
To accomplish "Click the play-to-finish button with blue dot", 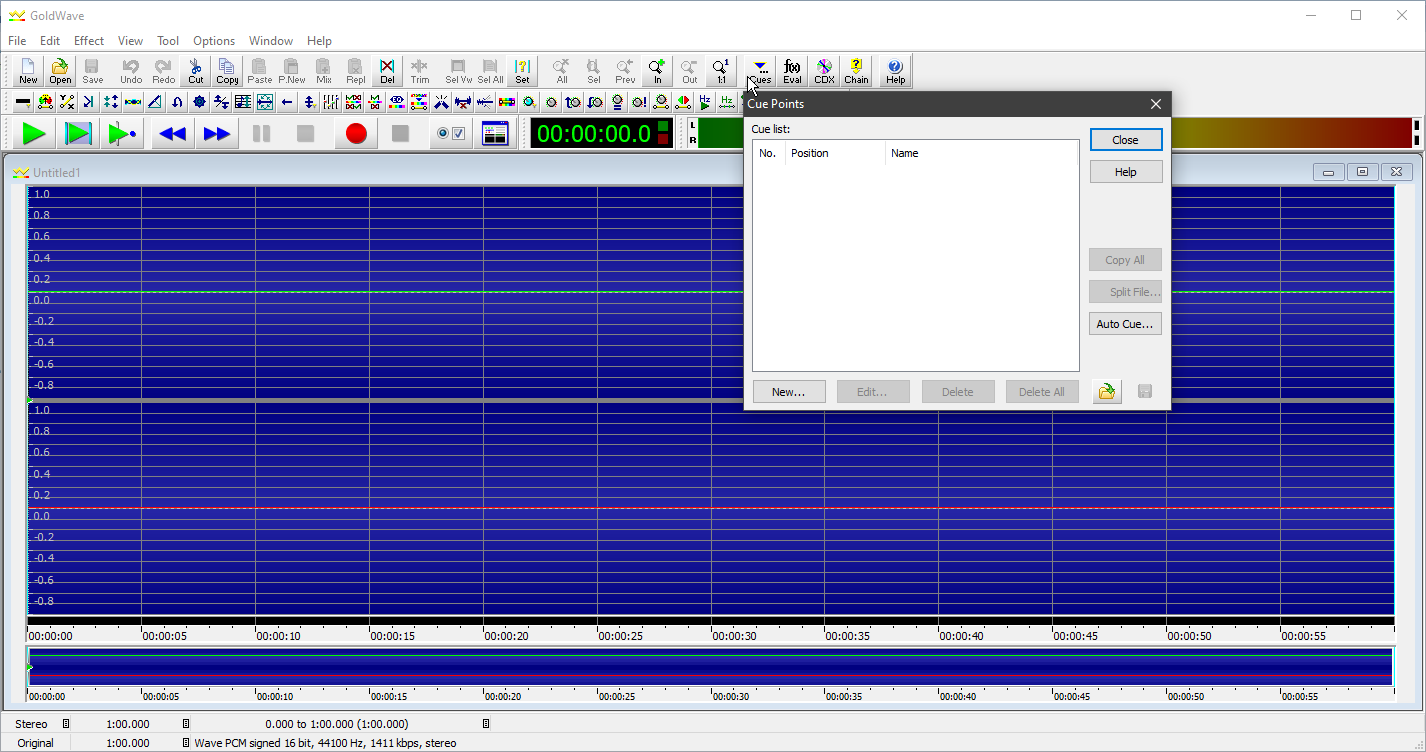I will [x=122, y=133].
